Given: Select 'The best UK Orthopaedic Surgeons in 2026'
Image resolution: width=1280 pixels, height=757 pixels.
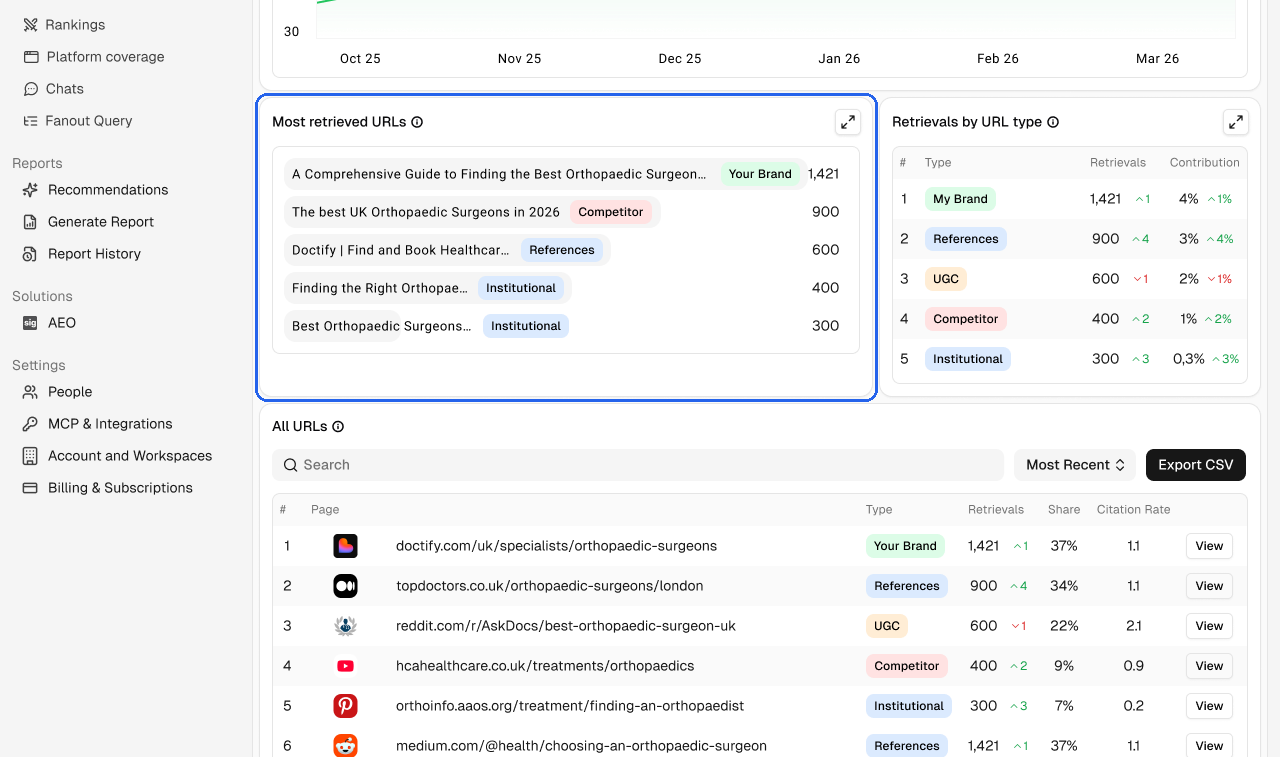Looking at the screenshot, I should [426, 212].
